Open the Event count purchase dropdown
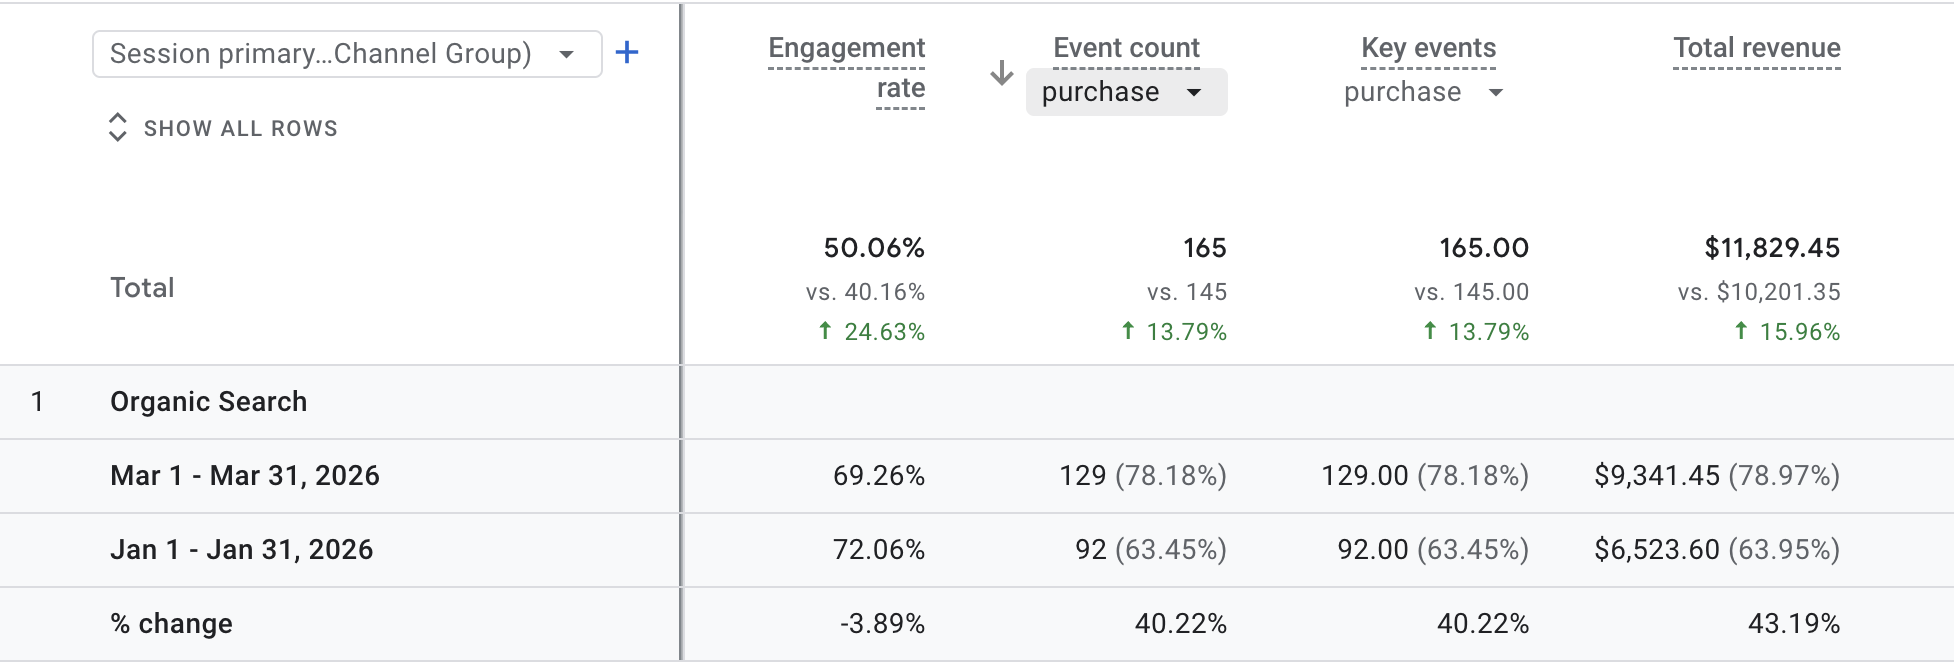 coord(1126,92)
